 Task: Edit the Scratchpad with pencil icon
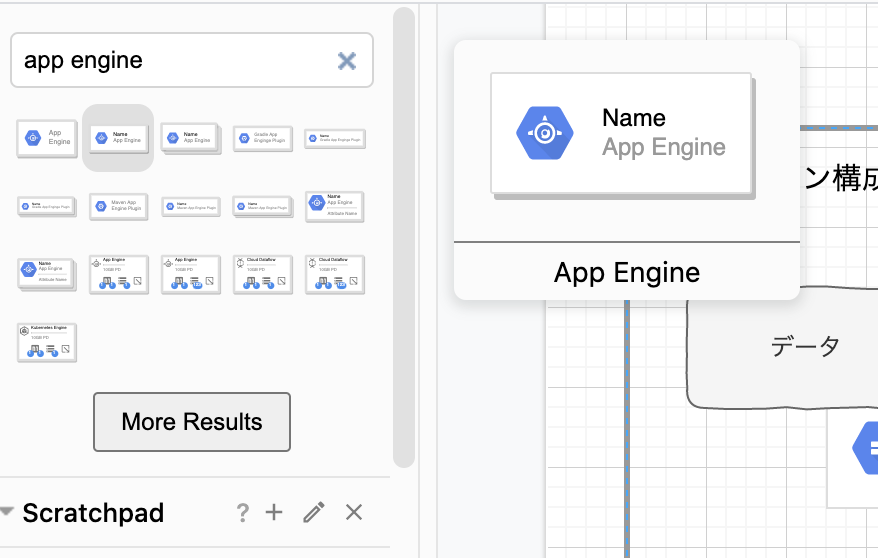pos(314,512)
